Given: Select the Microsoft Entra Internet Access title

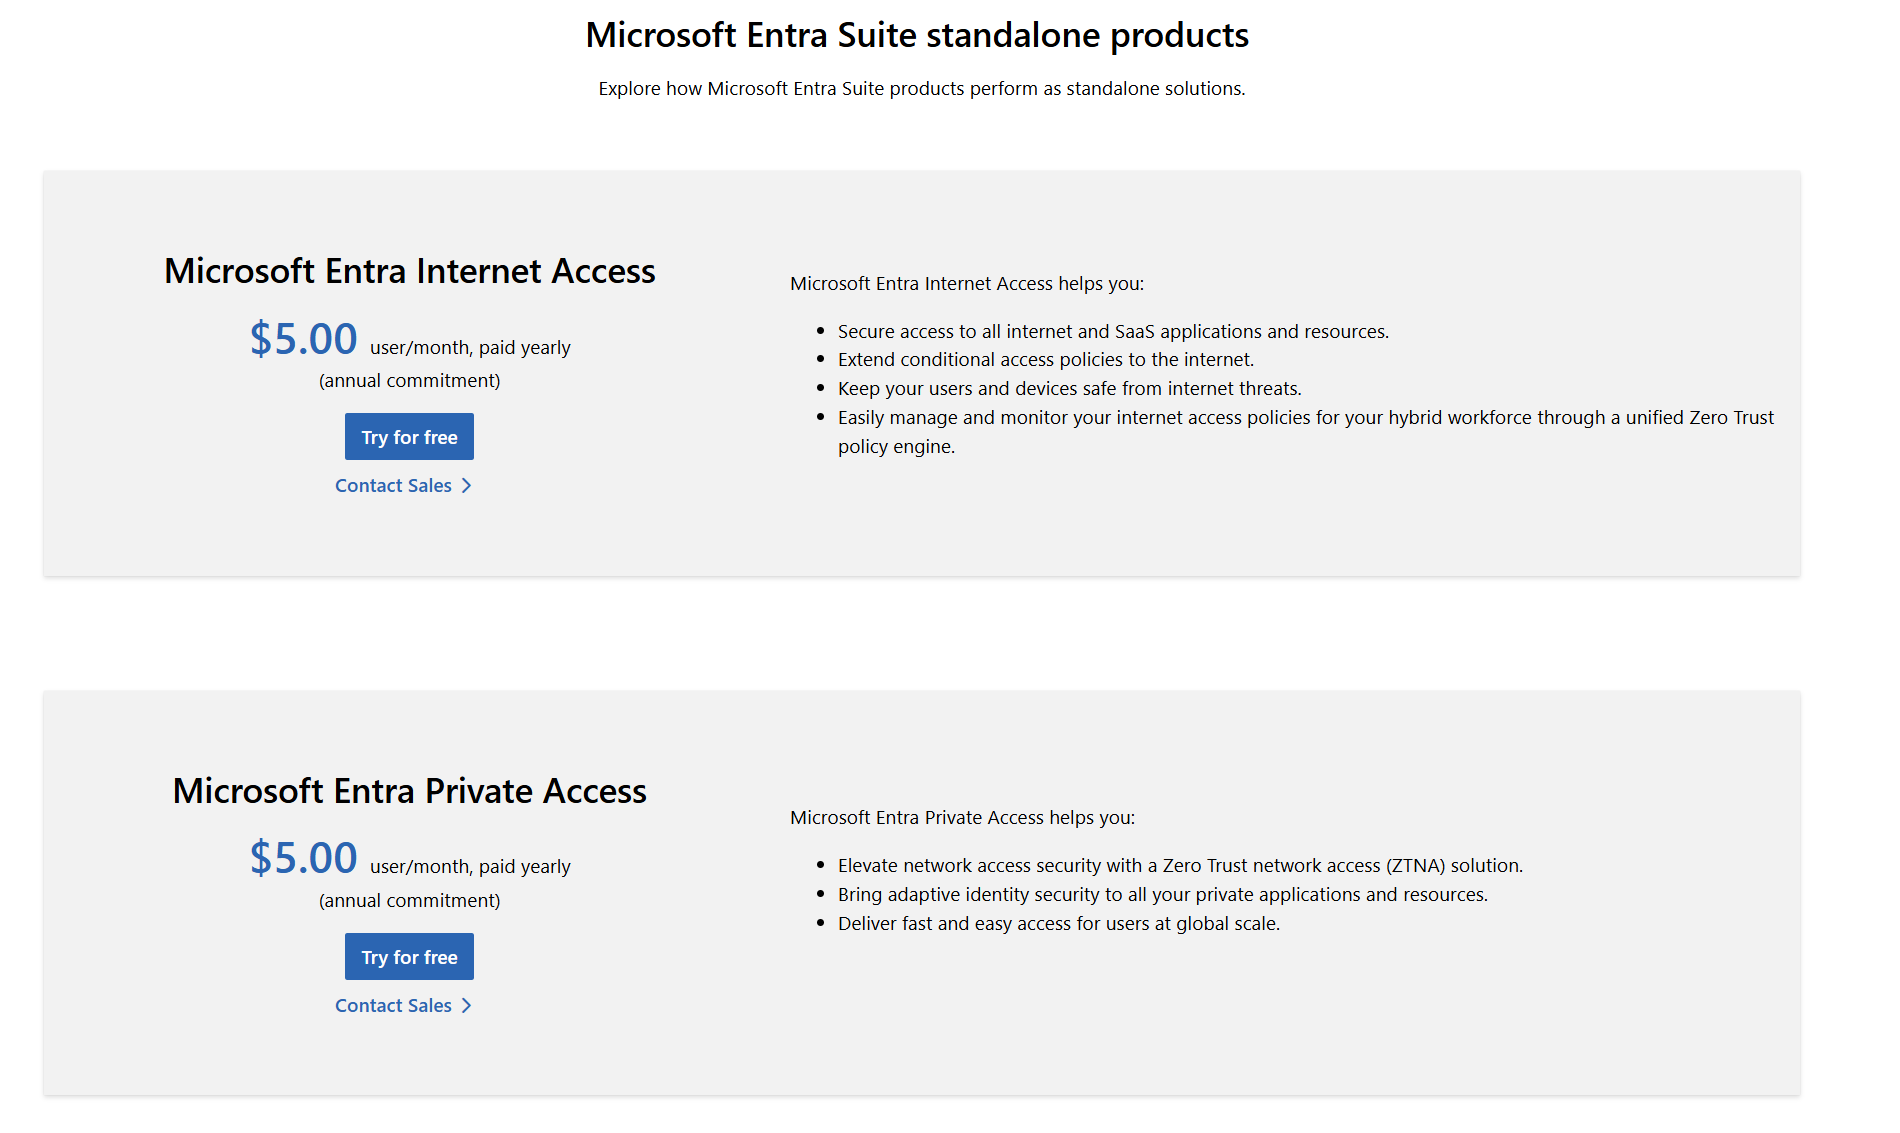Looking at the screenshot, I should (409, 271).
